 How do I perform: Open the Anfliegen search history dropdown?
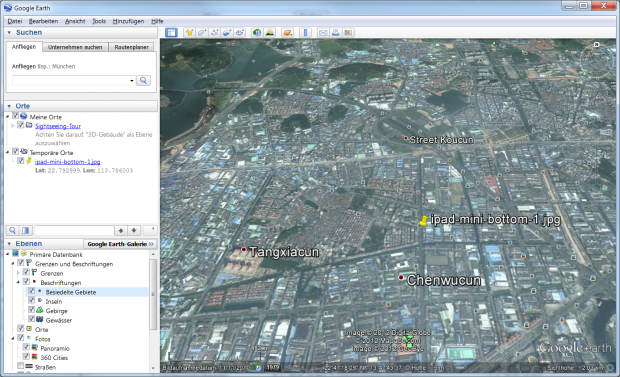[132, 81]
